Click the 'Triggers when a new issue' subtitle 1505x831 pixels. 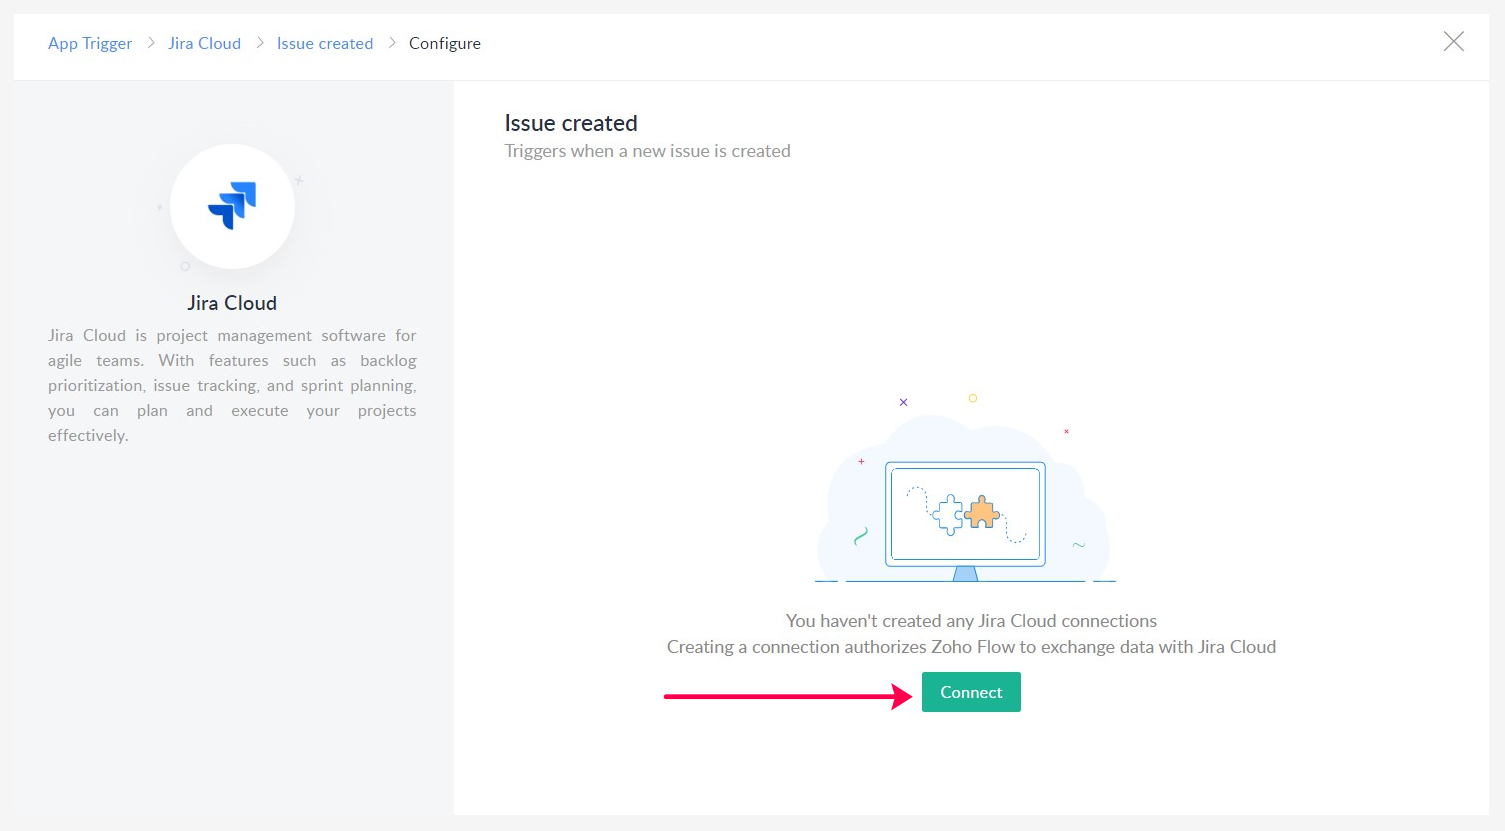pos(647,151)
